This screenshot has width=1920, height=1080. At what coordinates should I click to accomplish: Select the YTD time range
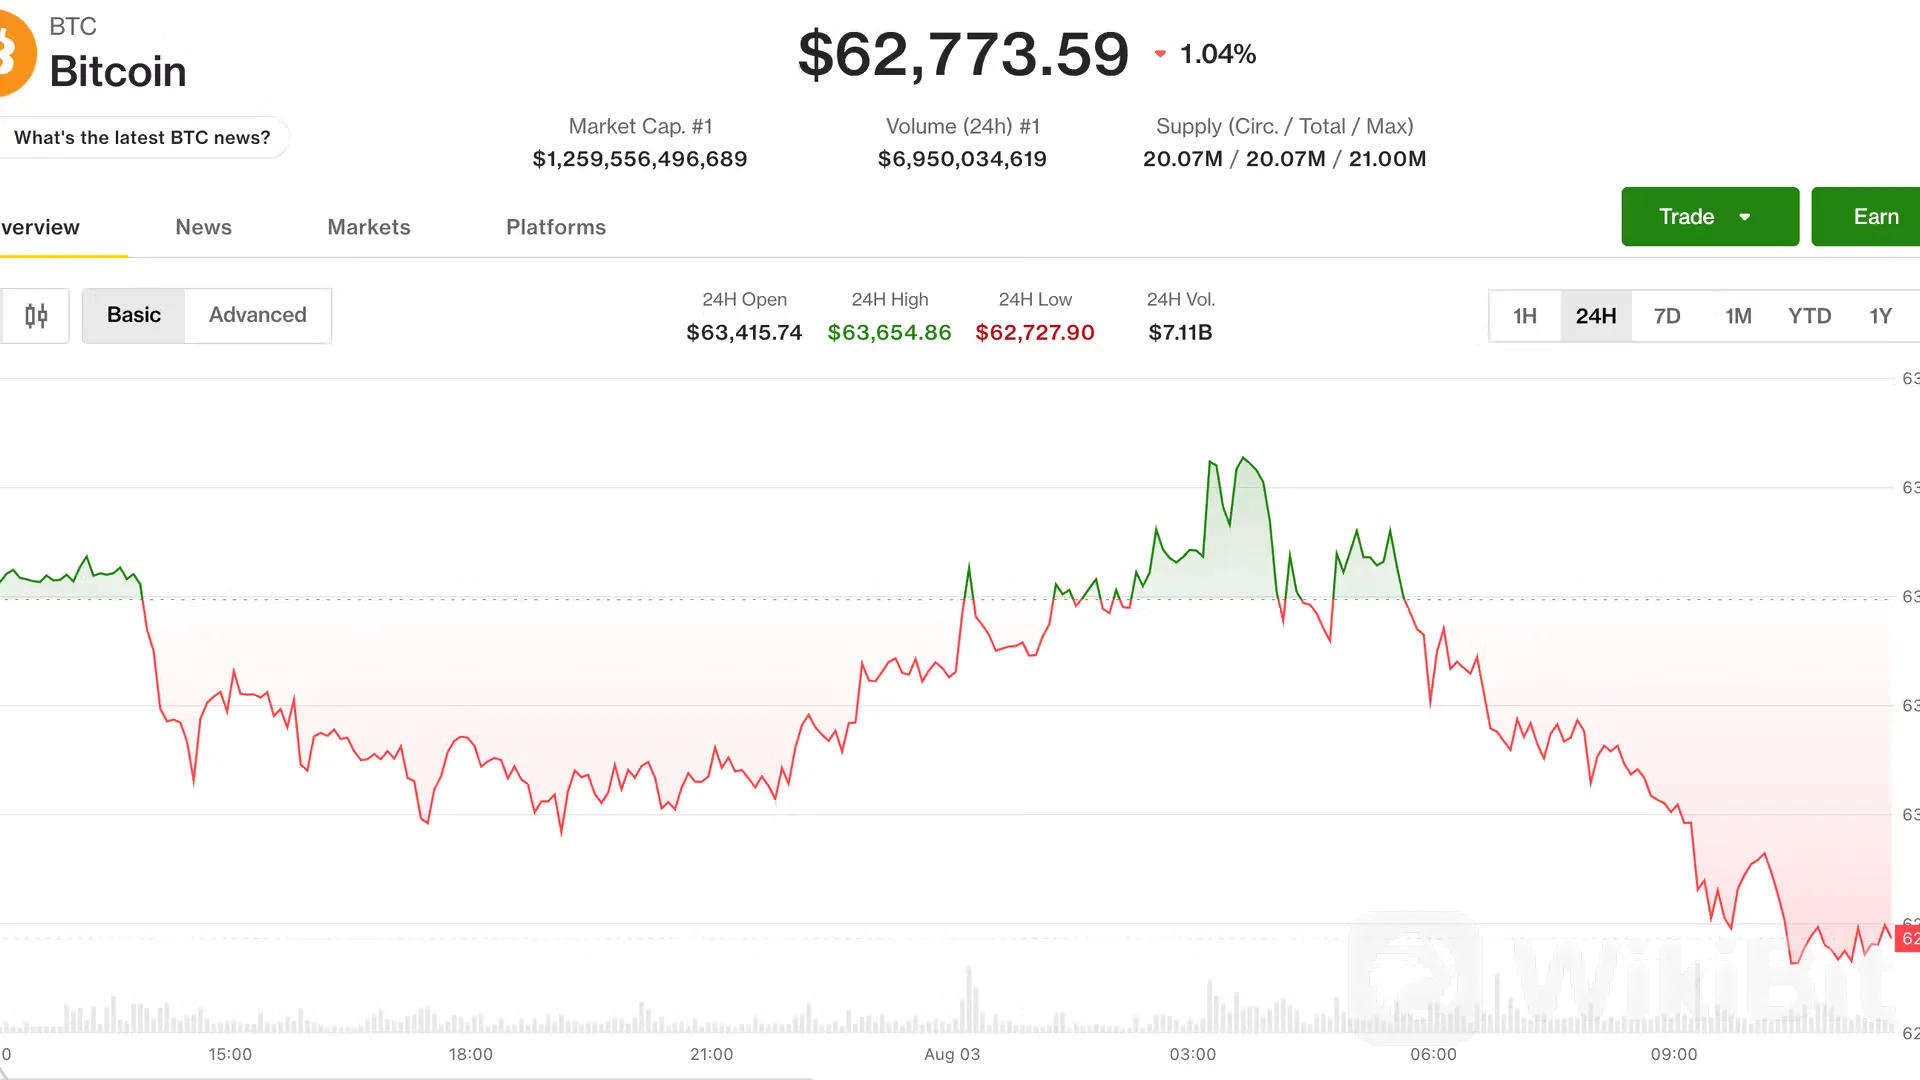pos(1809,316)
